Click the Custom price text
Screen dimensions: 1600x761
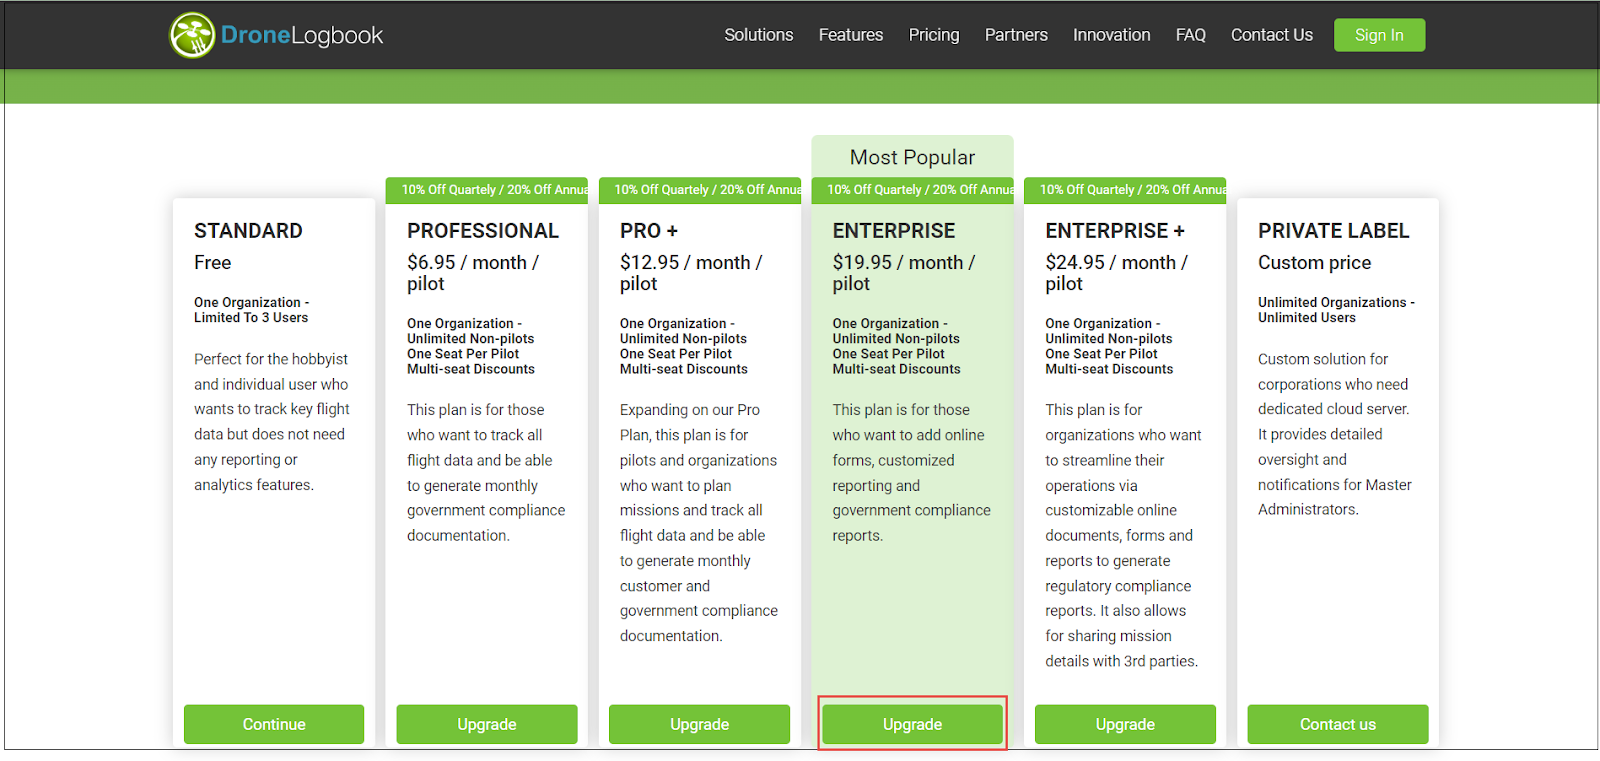1315,262
